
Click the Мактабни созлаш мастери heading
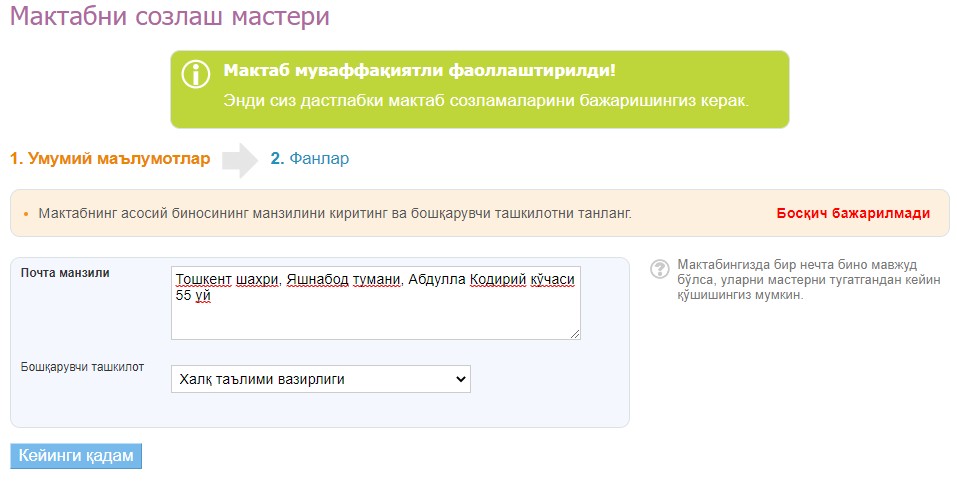[170, 17]
